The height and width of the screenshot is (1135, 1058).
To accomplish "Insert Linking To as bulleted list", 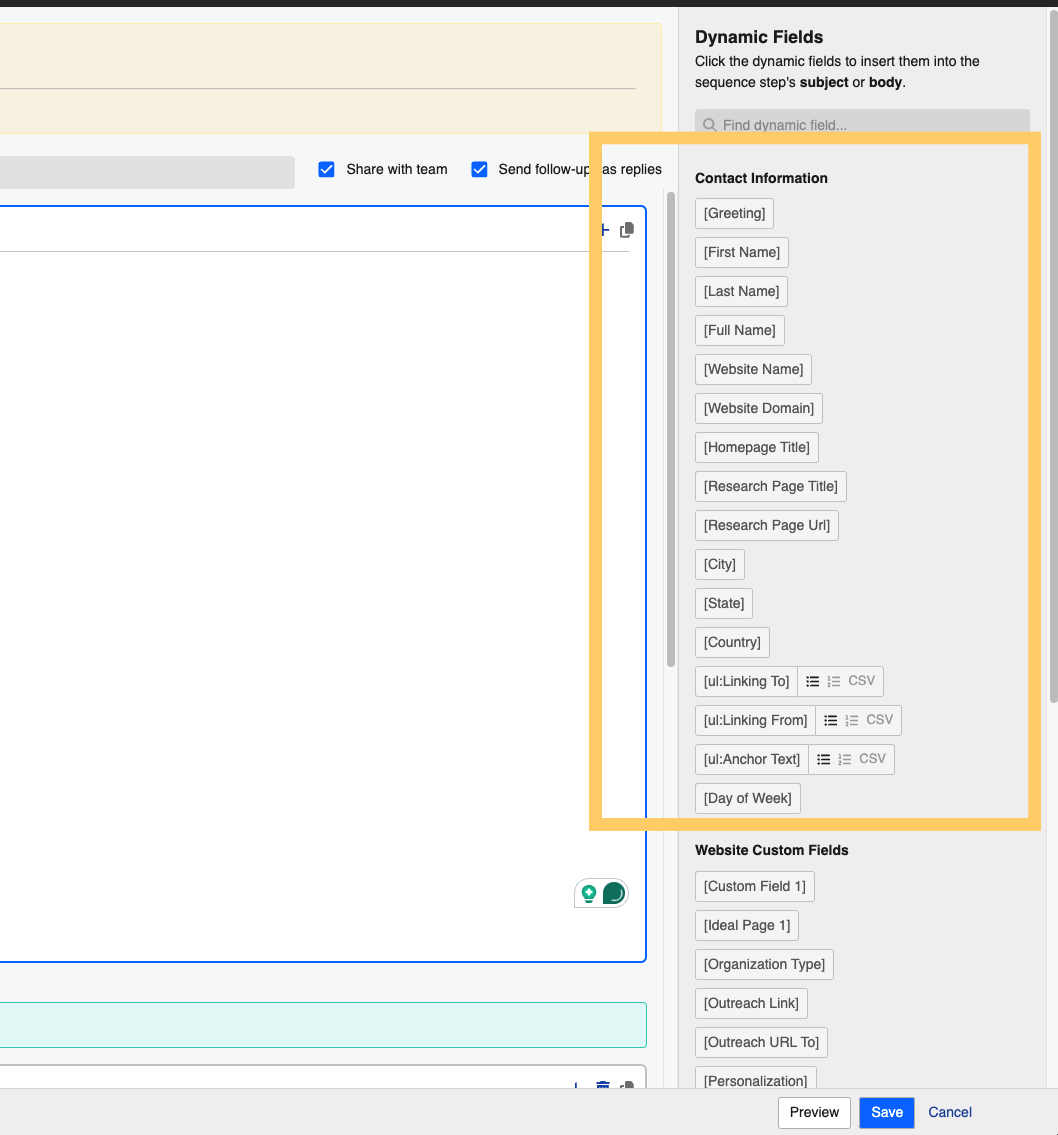I will click(813, 681).
